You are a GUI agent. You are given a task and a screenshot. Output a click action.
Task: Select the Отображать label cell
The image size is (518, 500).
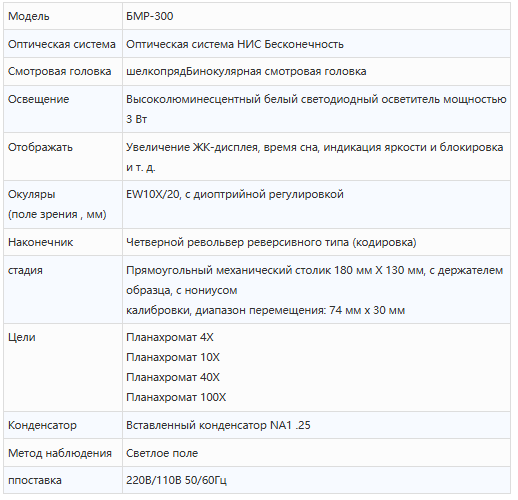pos(63,156)
